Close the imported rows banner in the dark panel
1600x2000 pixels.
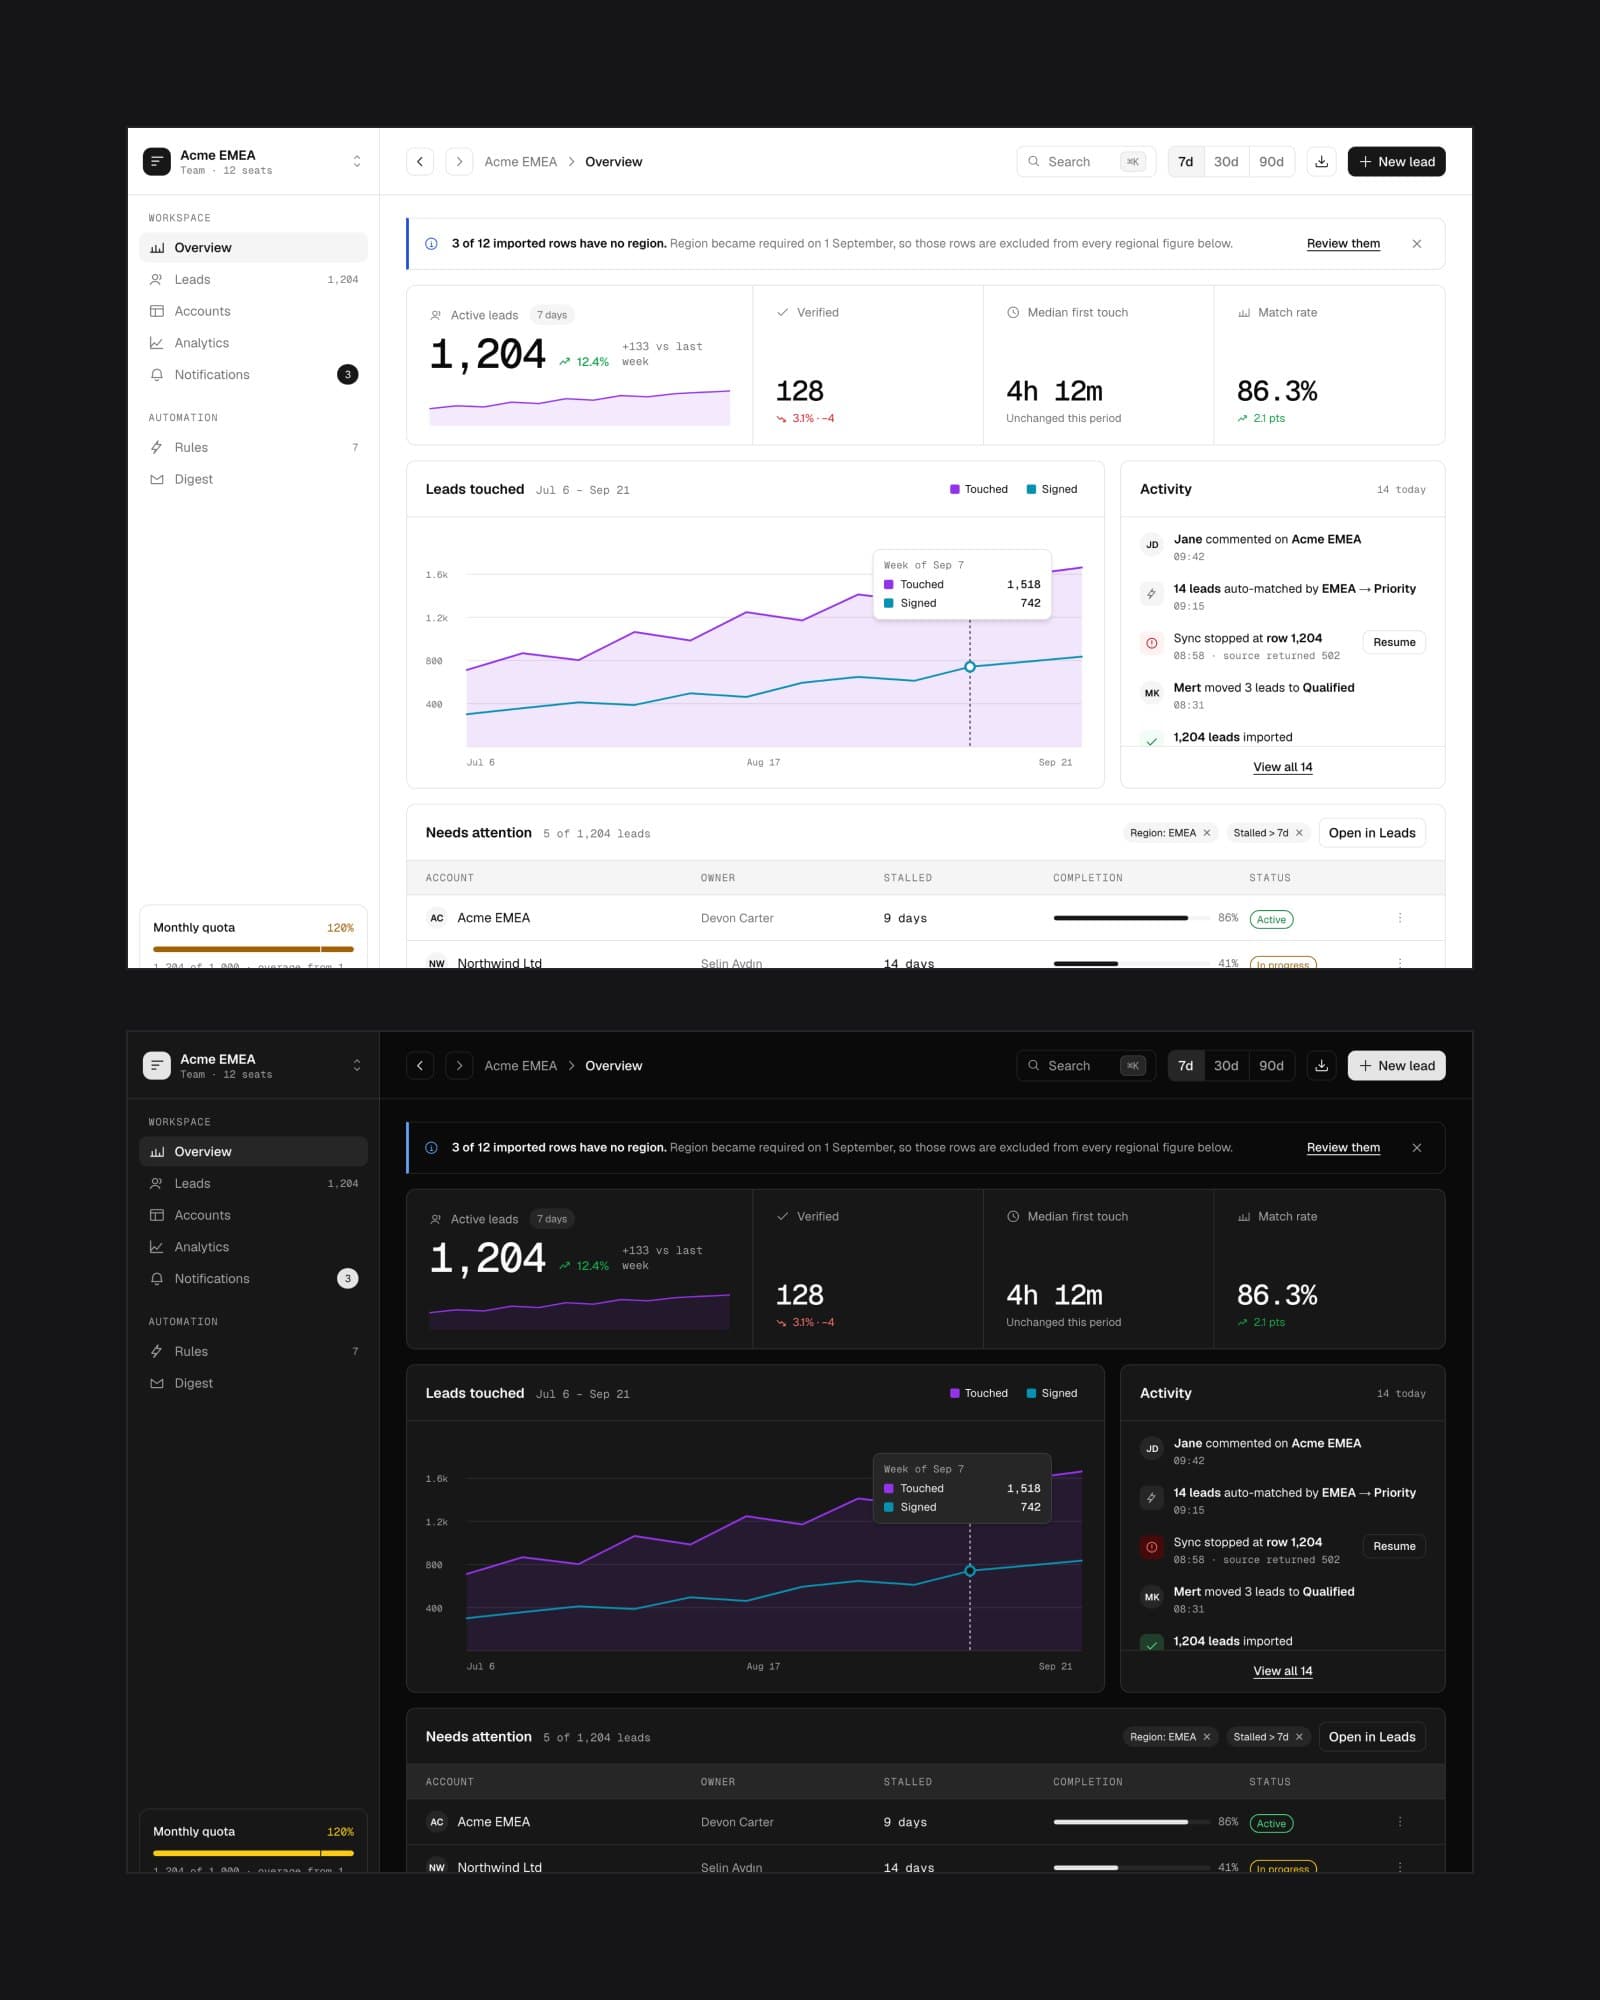coord(1416,1147)
